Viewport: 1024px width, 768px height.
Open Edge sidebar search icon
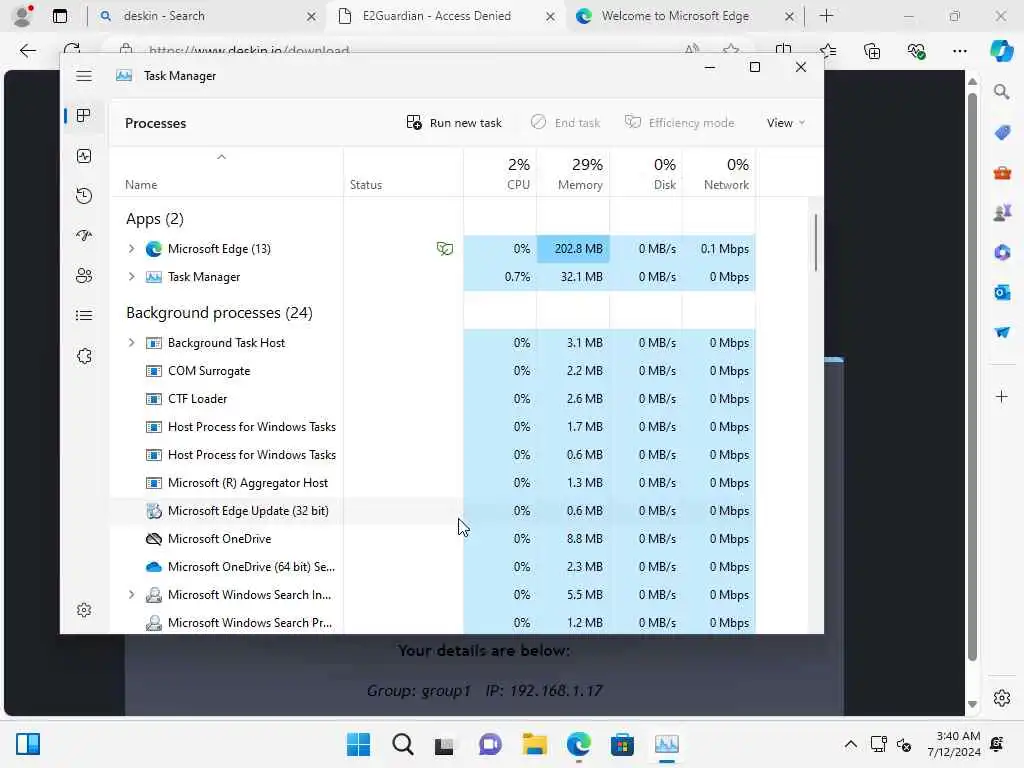[x=1001, y=92]
